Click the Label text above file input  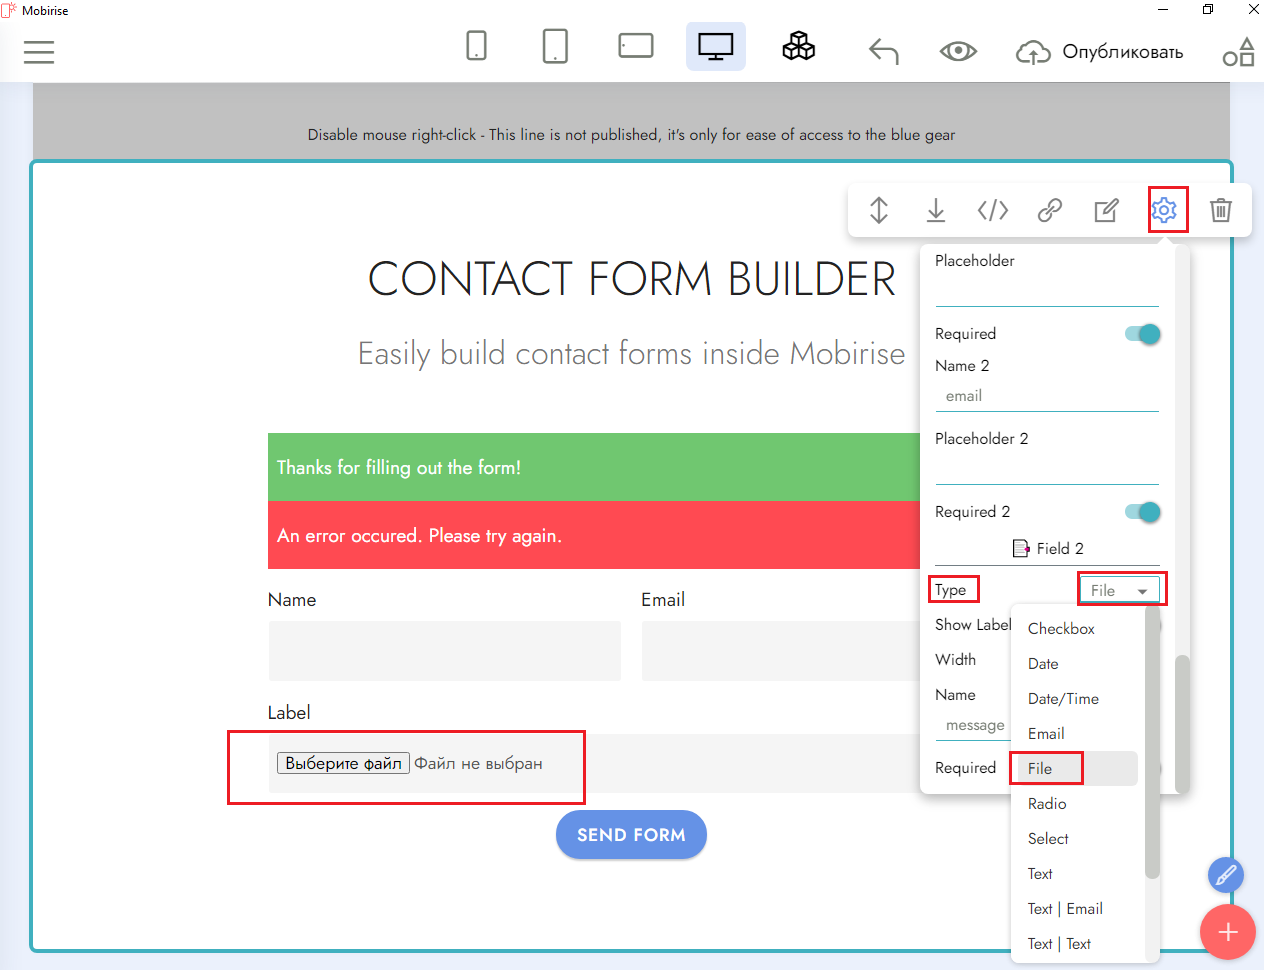289,712
